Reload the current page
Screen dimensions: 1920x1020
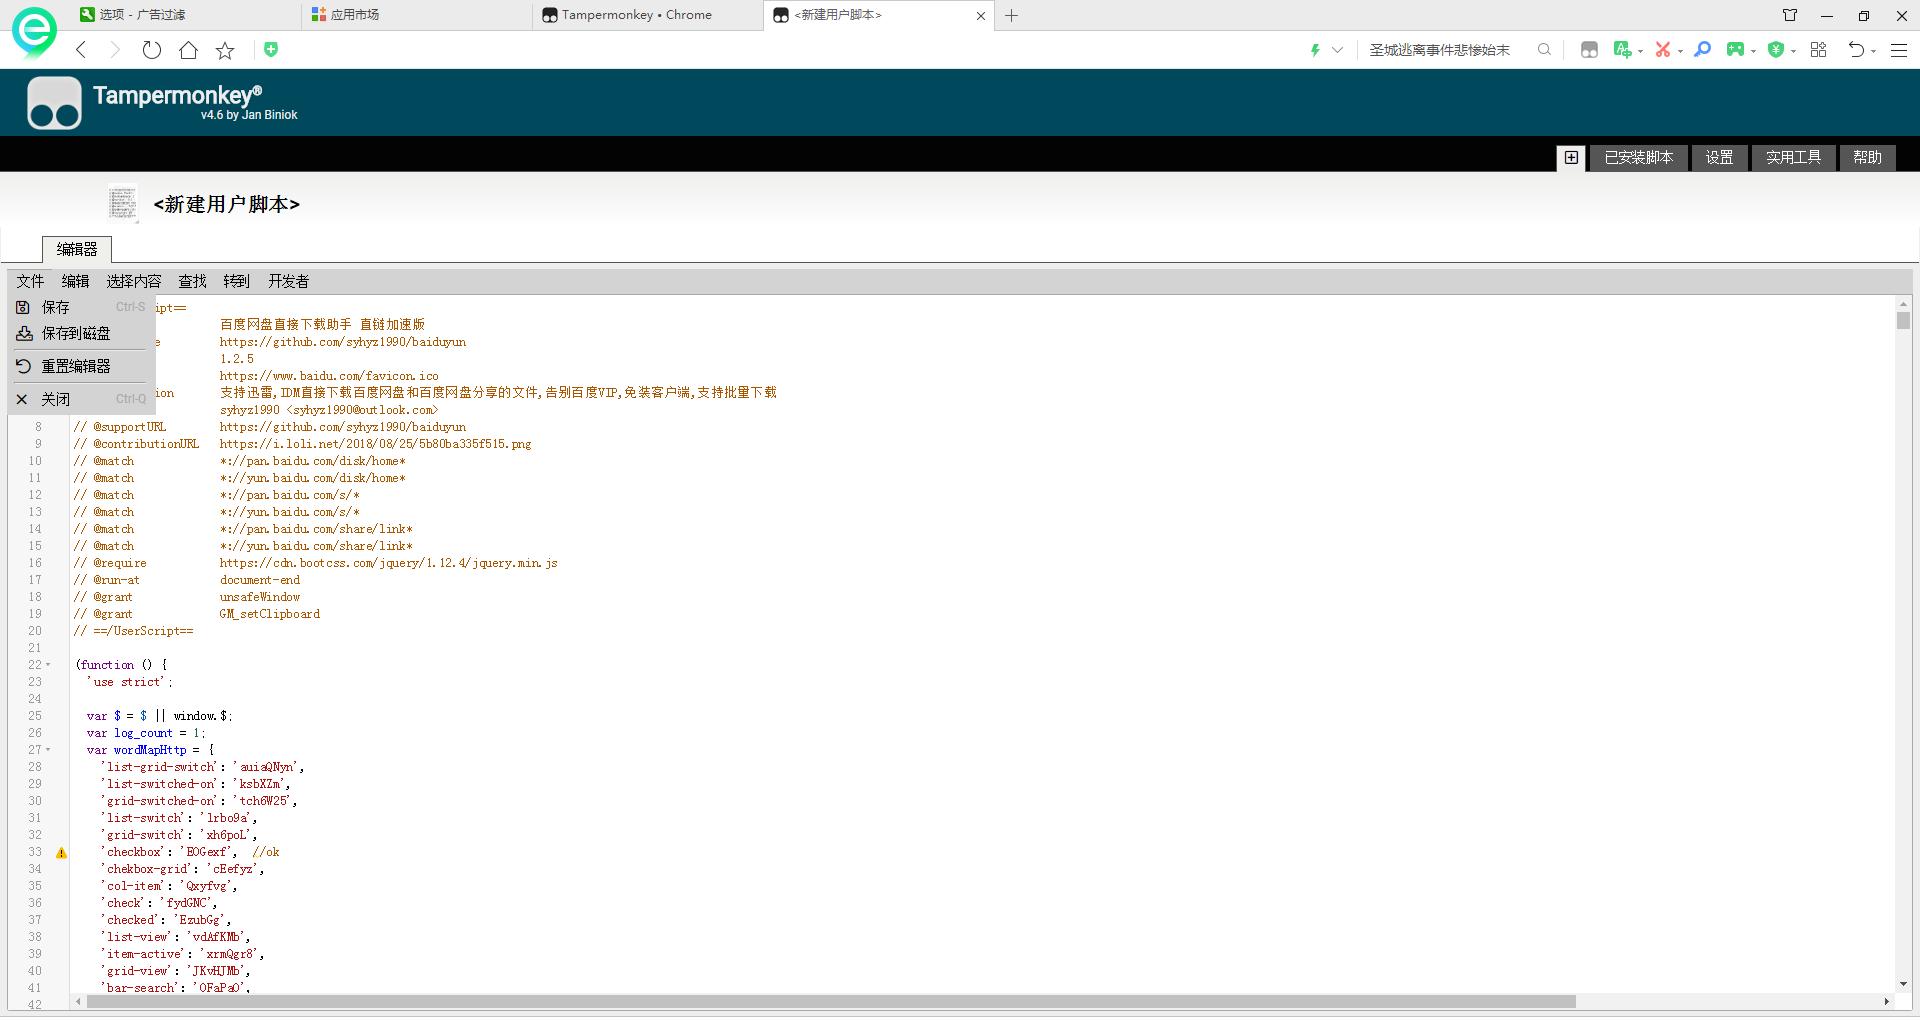(x=151, y=50)
